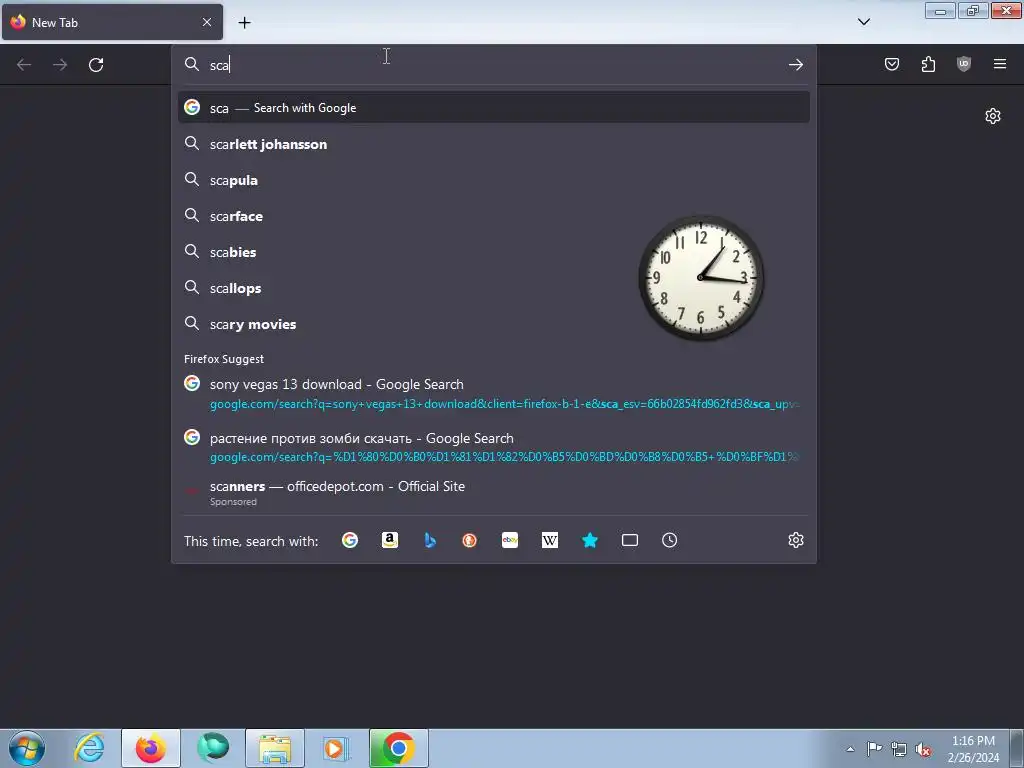Click the Go arrow in the address bar
Viewport: 1024px width, 768px height.
(x=795, y=65)
